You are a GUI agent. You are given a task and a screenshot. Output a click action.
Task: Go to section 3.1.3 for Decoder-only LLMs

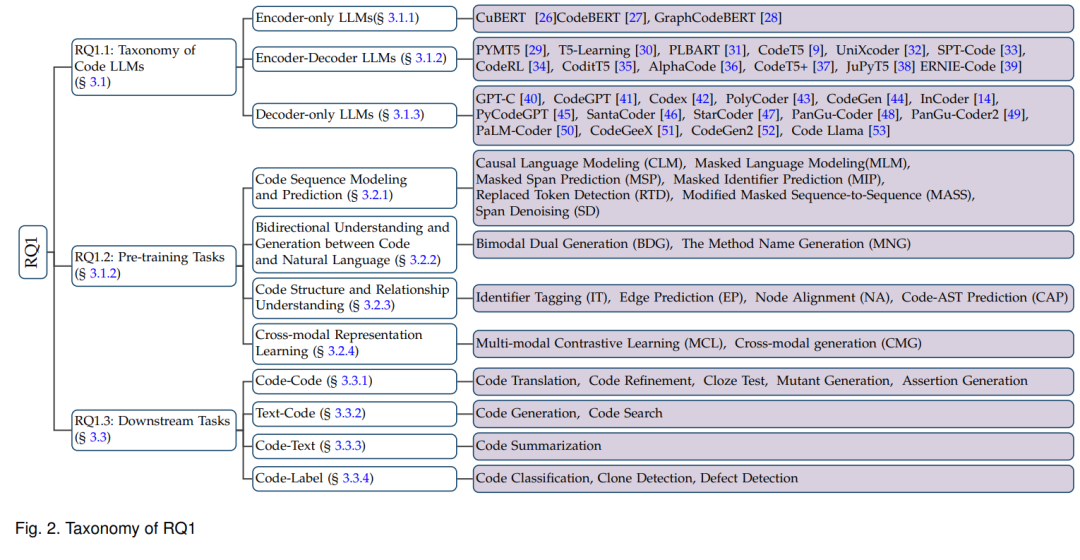(406, 115)
